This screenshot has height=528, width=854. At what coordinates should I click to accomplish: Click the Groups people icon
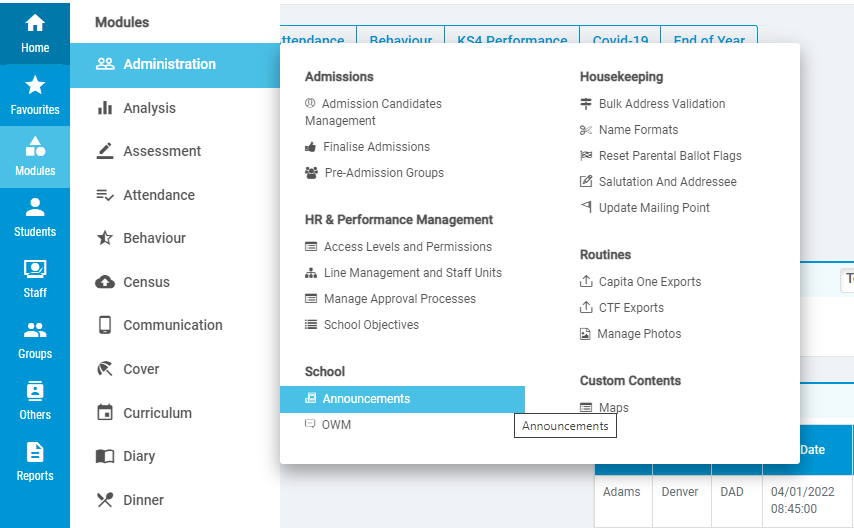(35, 330)
